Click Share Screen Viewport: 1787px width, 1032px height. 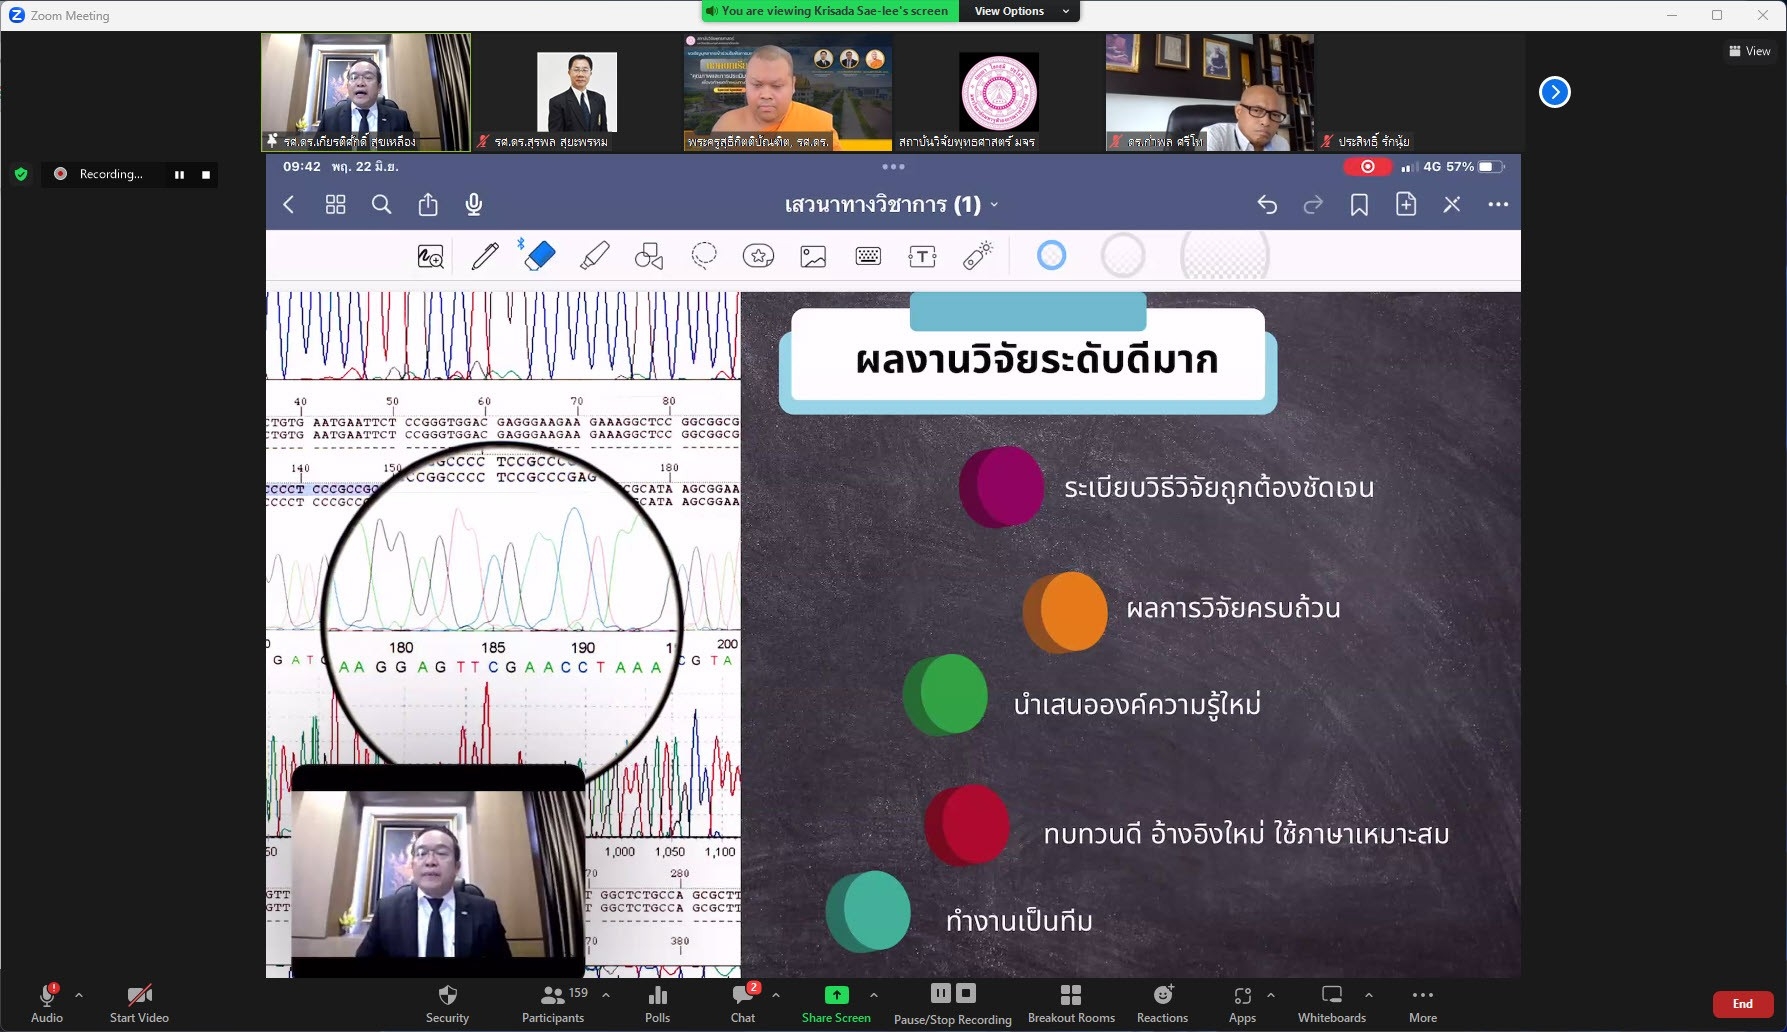(x=836, y=1004)
